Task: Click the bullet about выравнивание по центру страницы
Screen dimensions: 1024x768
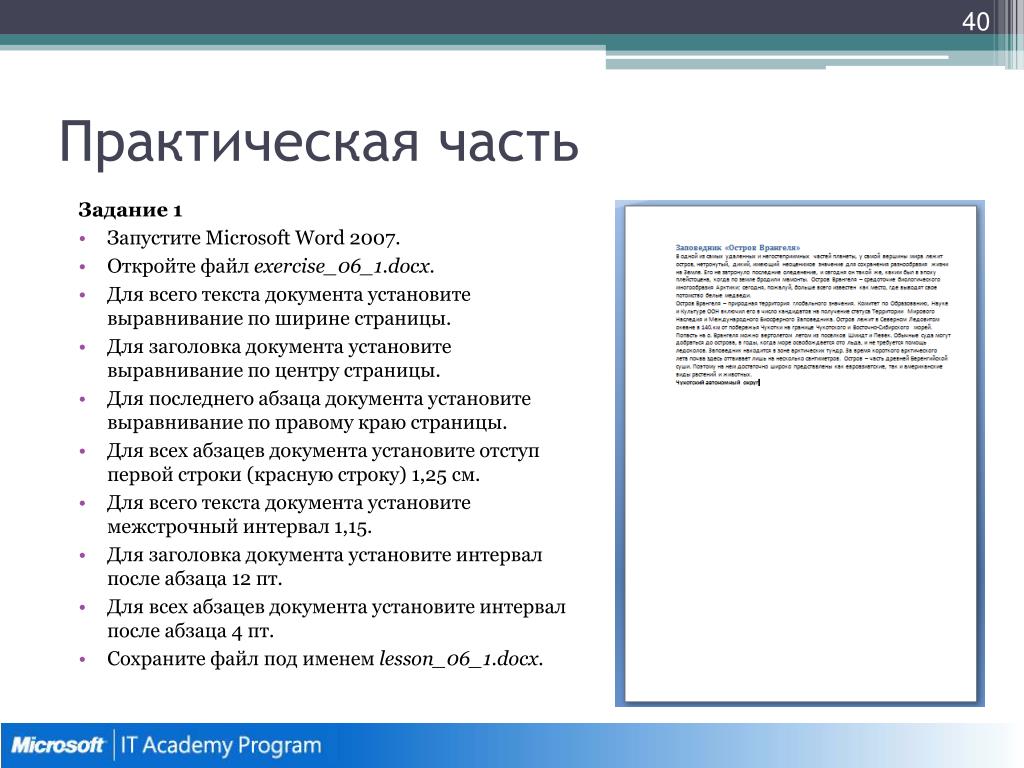Action: (280, 359)
